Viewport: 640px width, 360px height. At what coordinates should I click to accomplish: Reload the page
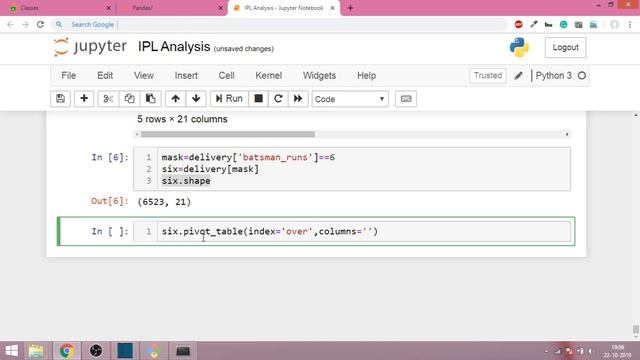tap(40, 24)
